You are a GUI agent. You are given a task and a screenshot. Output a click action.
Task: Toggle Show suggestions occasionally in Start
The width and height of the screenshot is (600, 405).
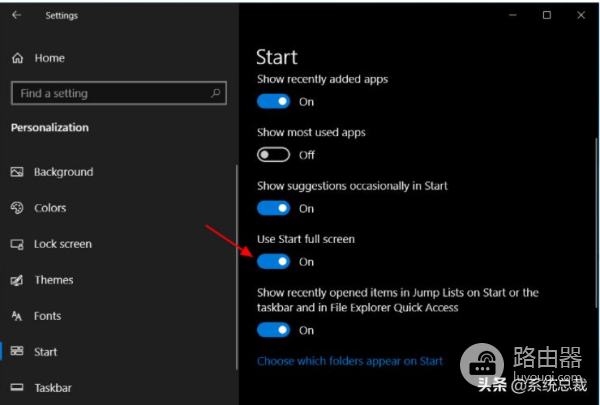[x=273, y=208]
